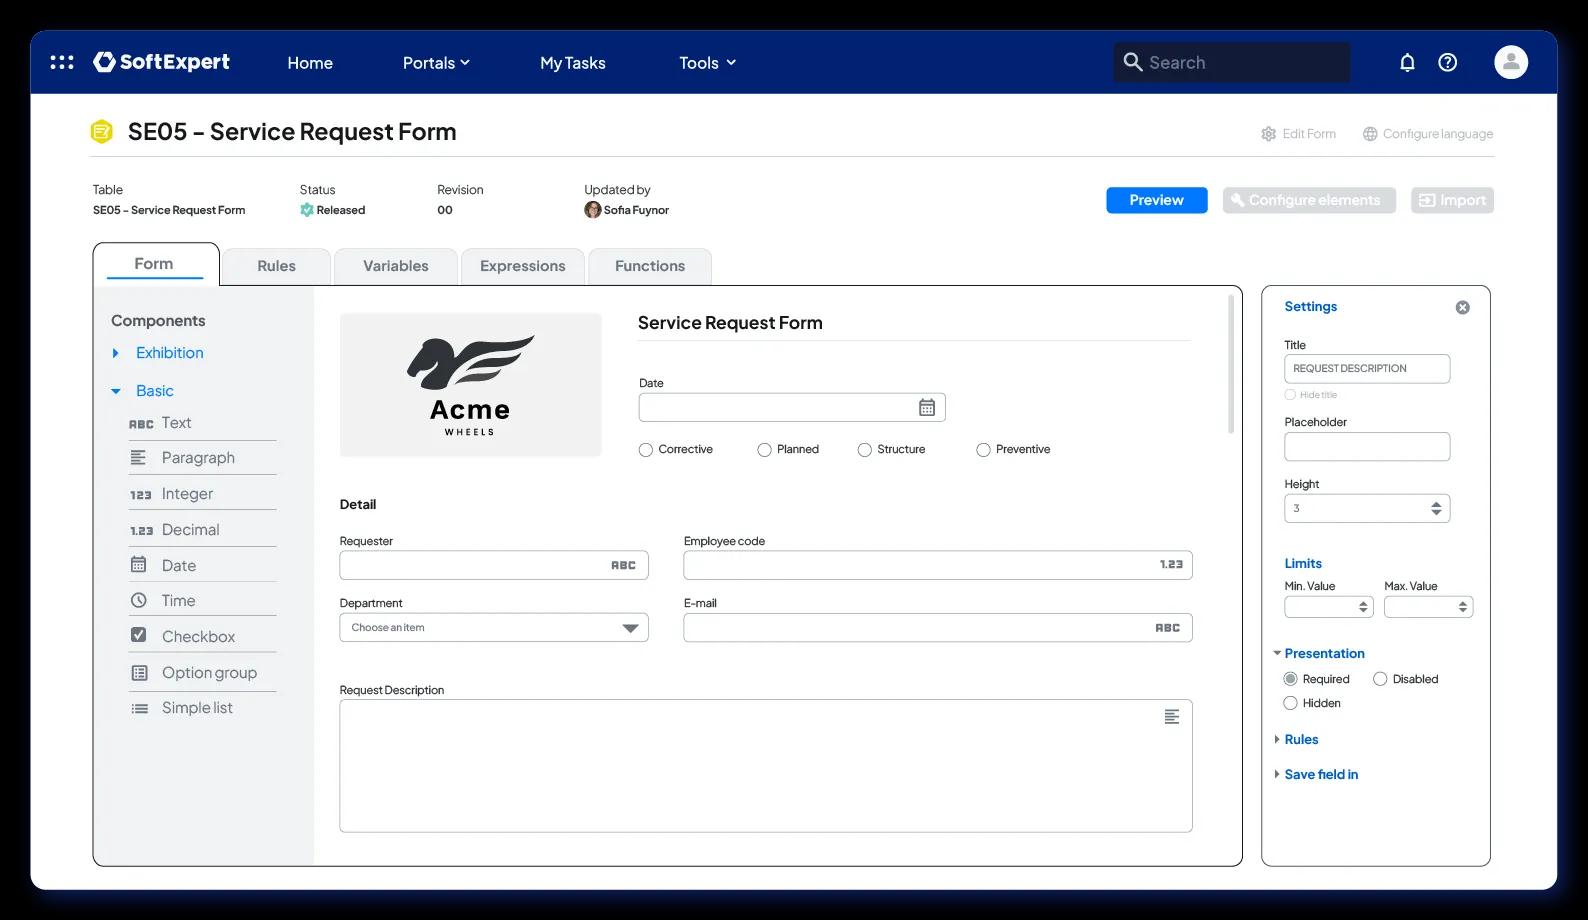Expand the Exhibition components group

pyautogui.click(x=116, y=353)
